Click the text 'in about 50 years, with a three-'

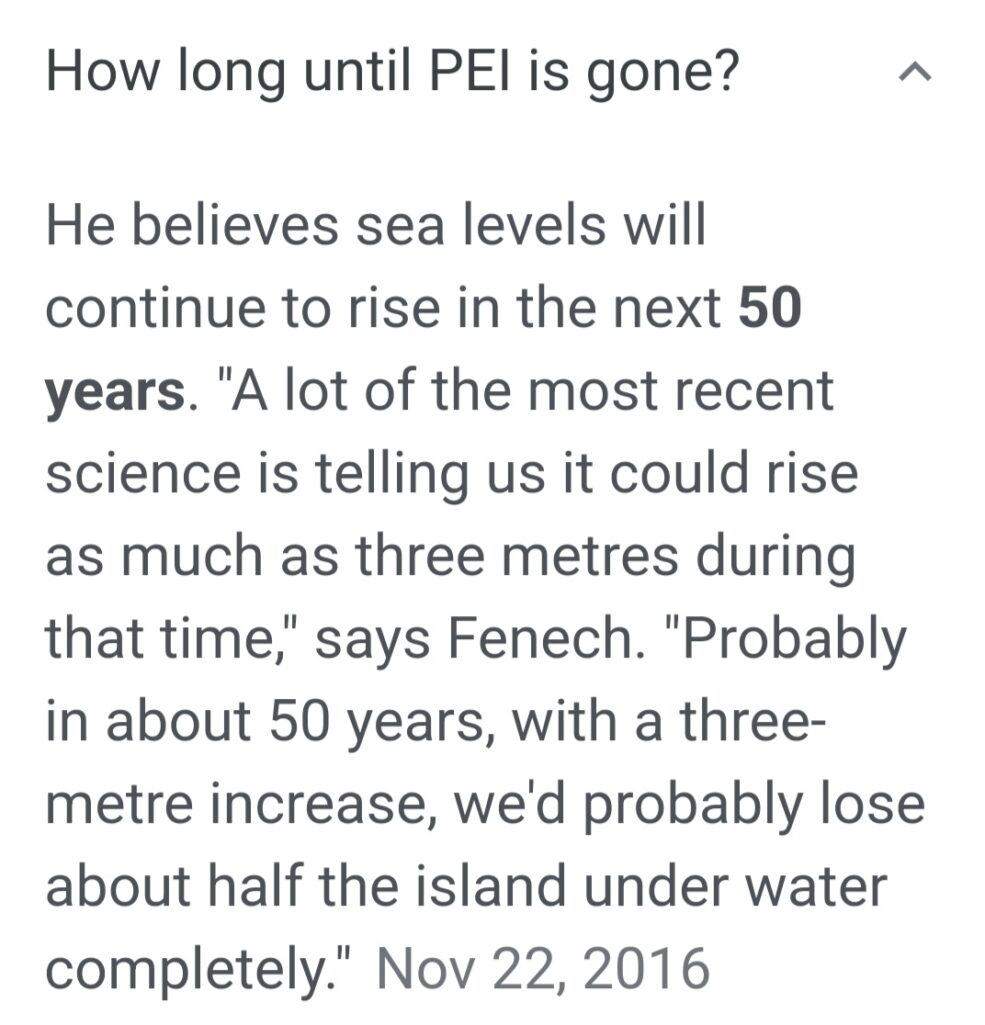point(436,723)
